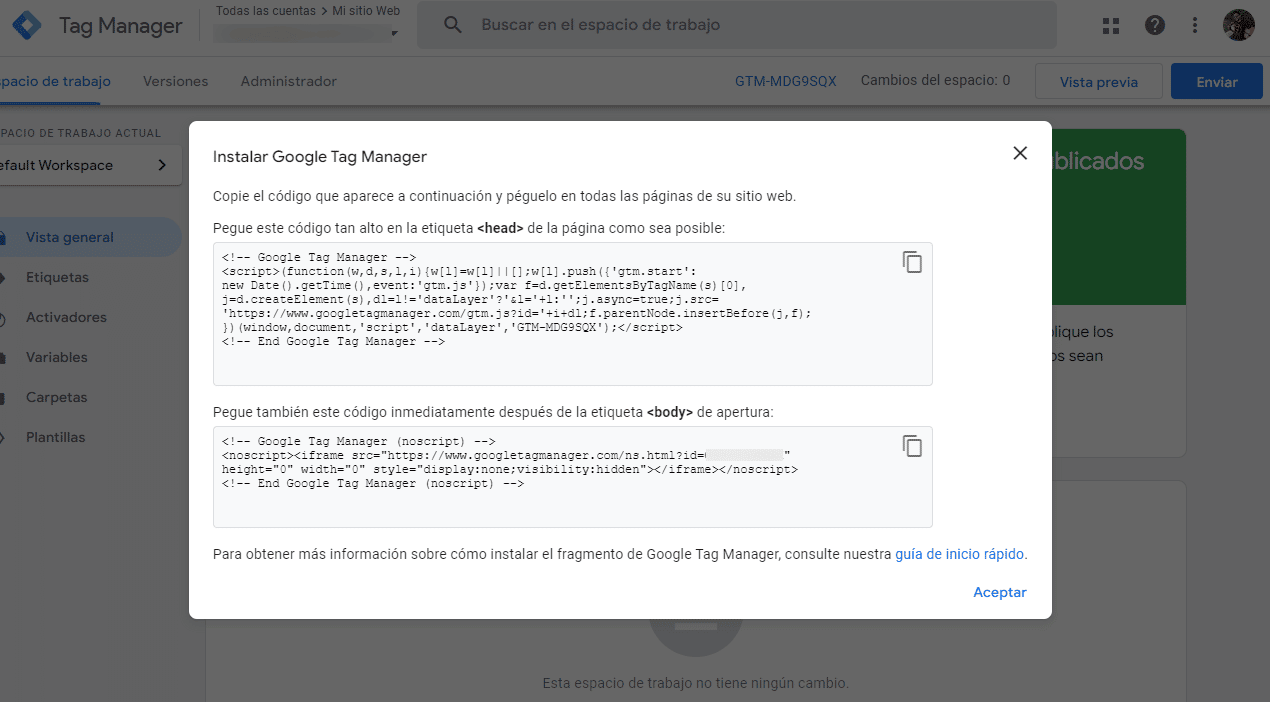1270x702 pixels.
Task: Open the Google apps grid icon
Action: pyautogui.click(x=1110, y=25)
